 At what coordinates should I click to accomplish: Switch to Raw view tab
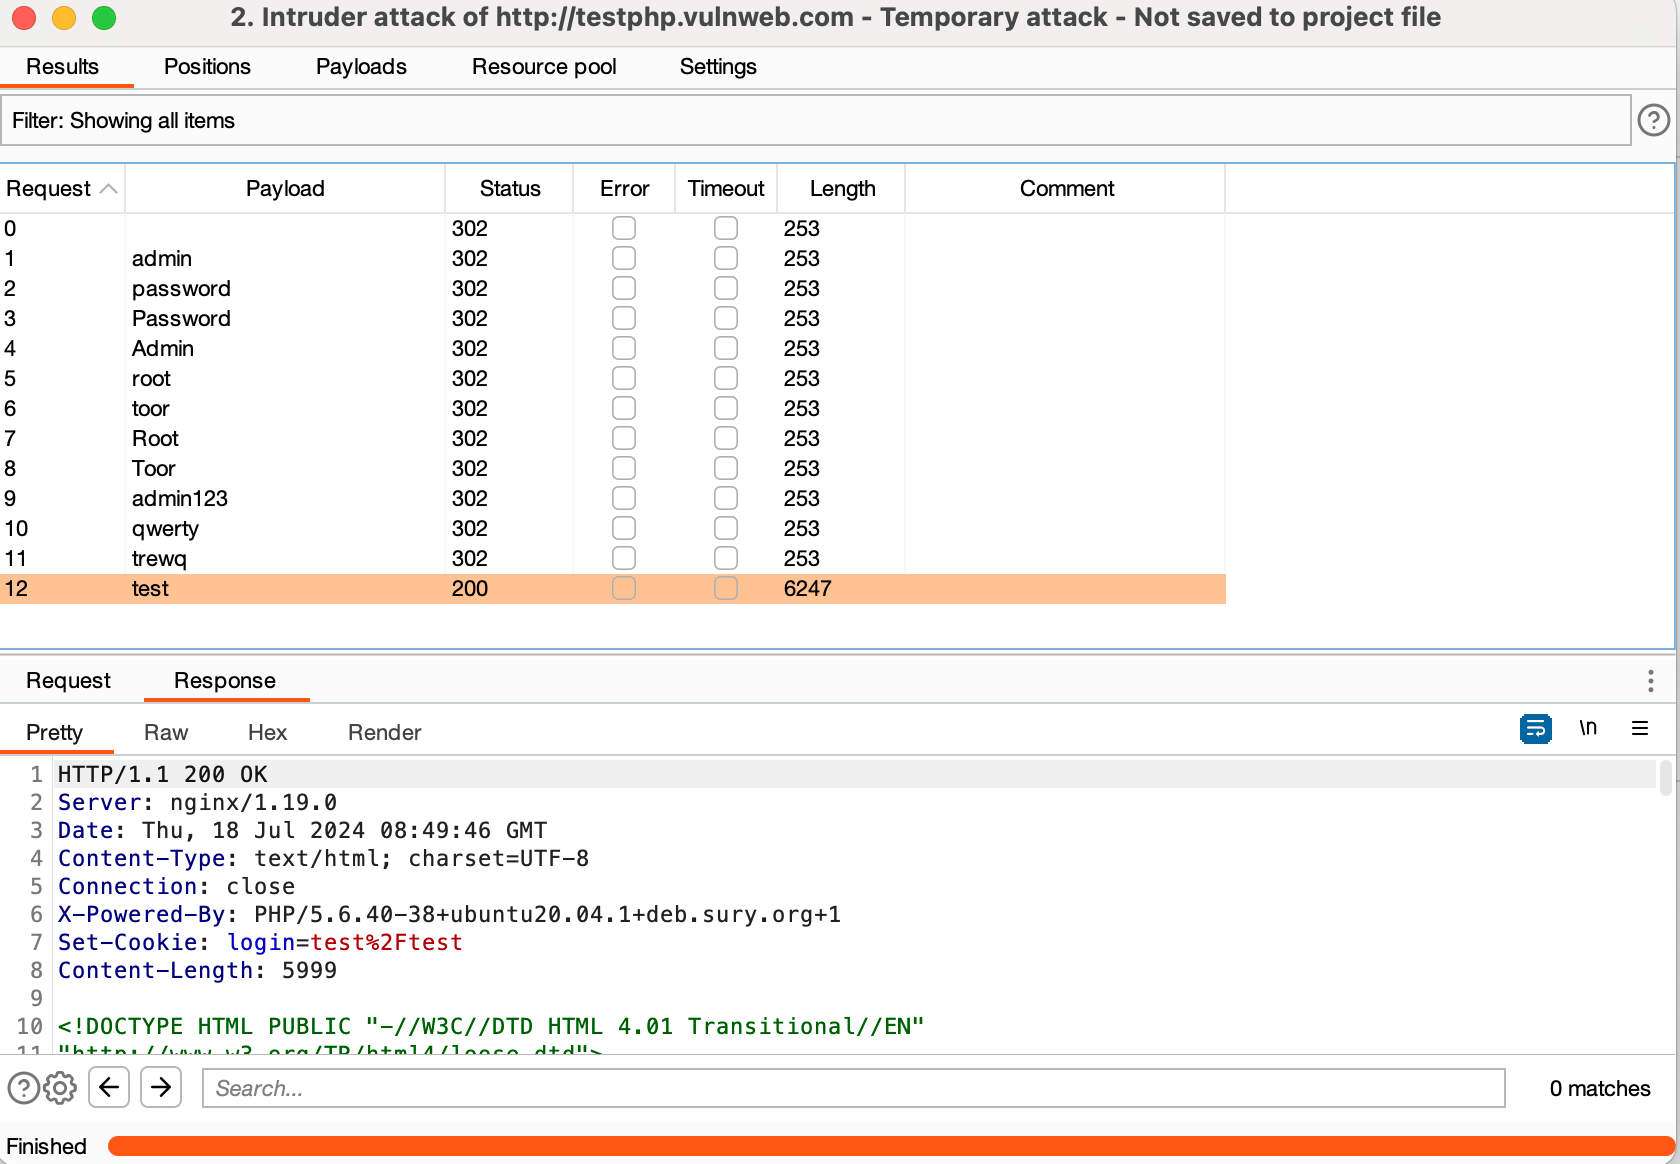point(166,732)
